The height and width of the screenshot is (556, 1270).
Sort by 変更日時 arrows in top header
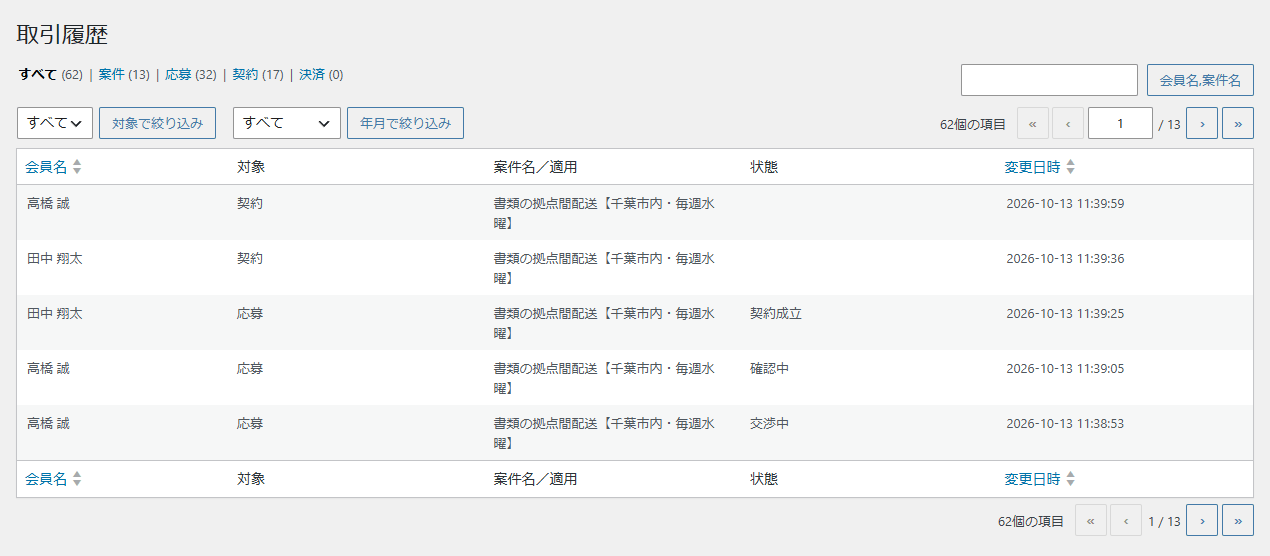pyautogui.click(x=1070, y=167)
